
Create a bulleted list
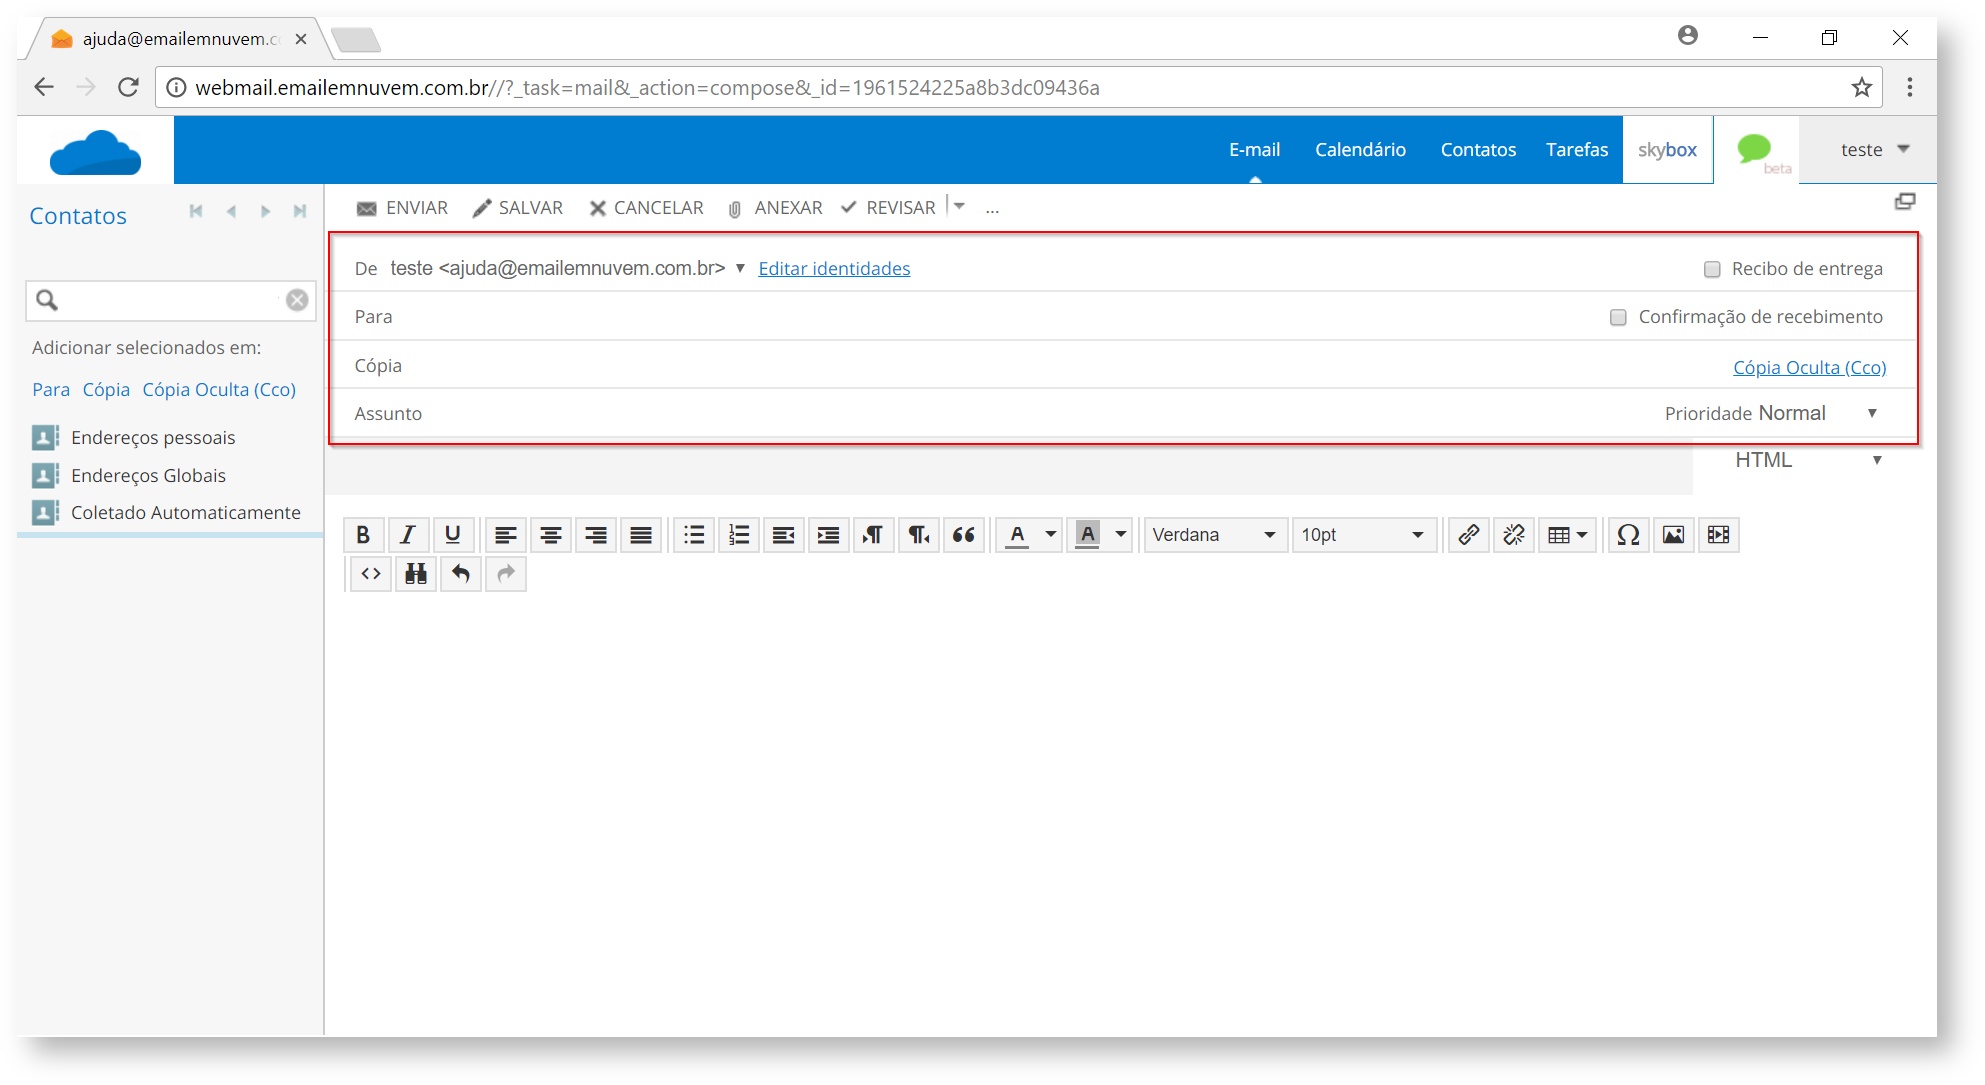pyautogui.click(x=693, y=535)
